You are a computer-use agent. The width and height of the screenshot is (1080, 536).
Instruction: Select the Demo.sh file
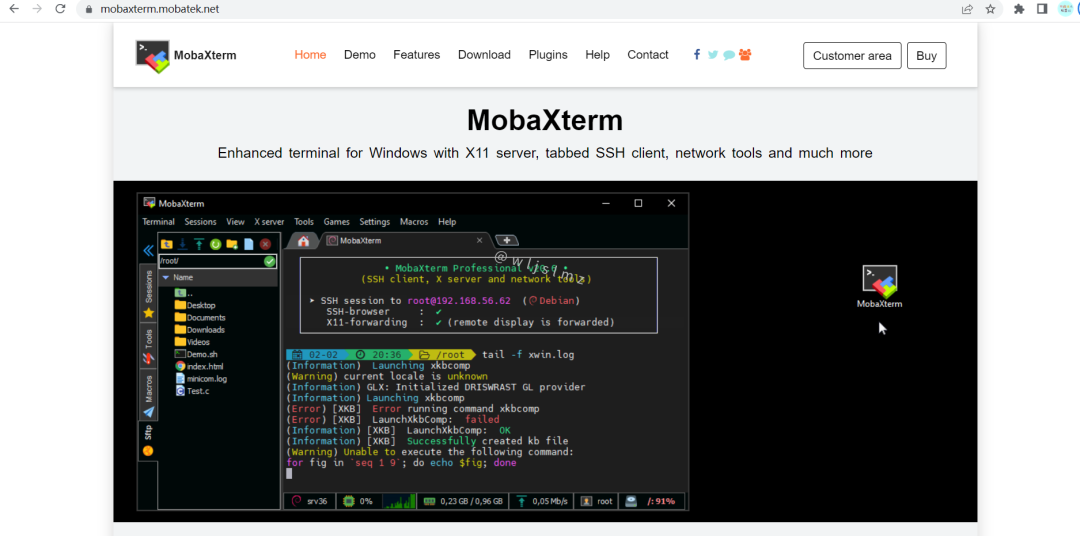[196, 354]
